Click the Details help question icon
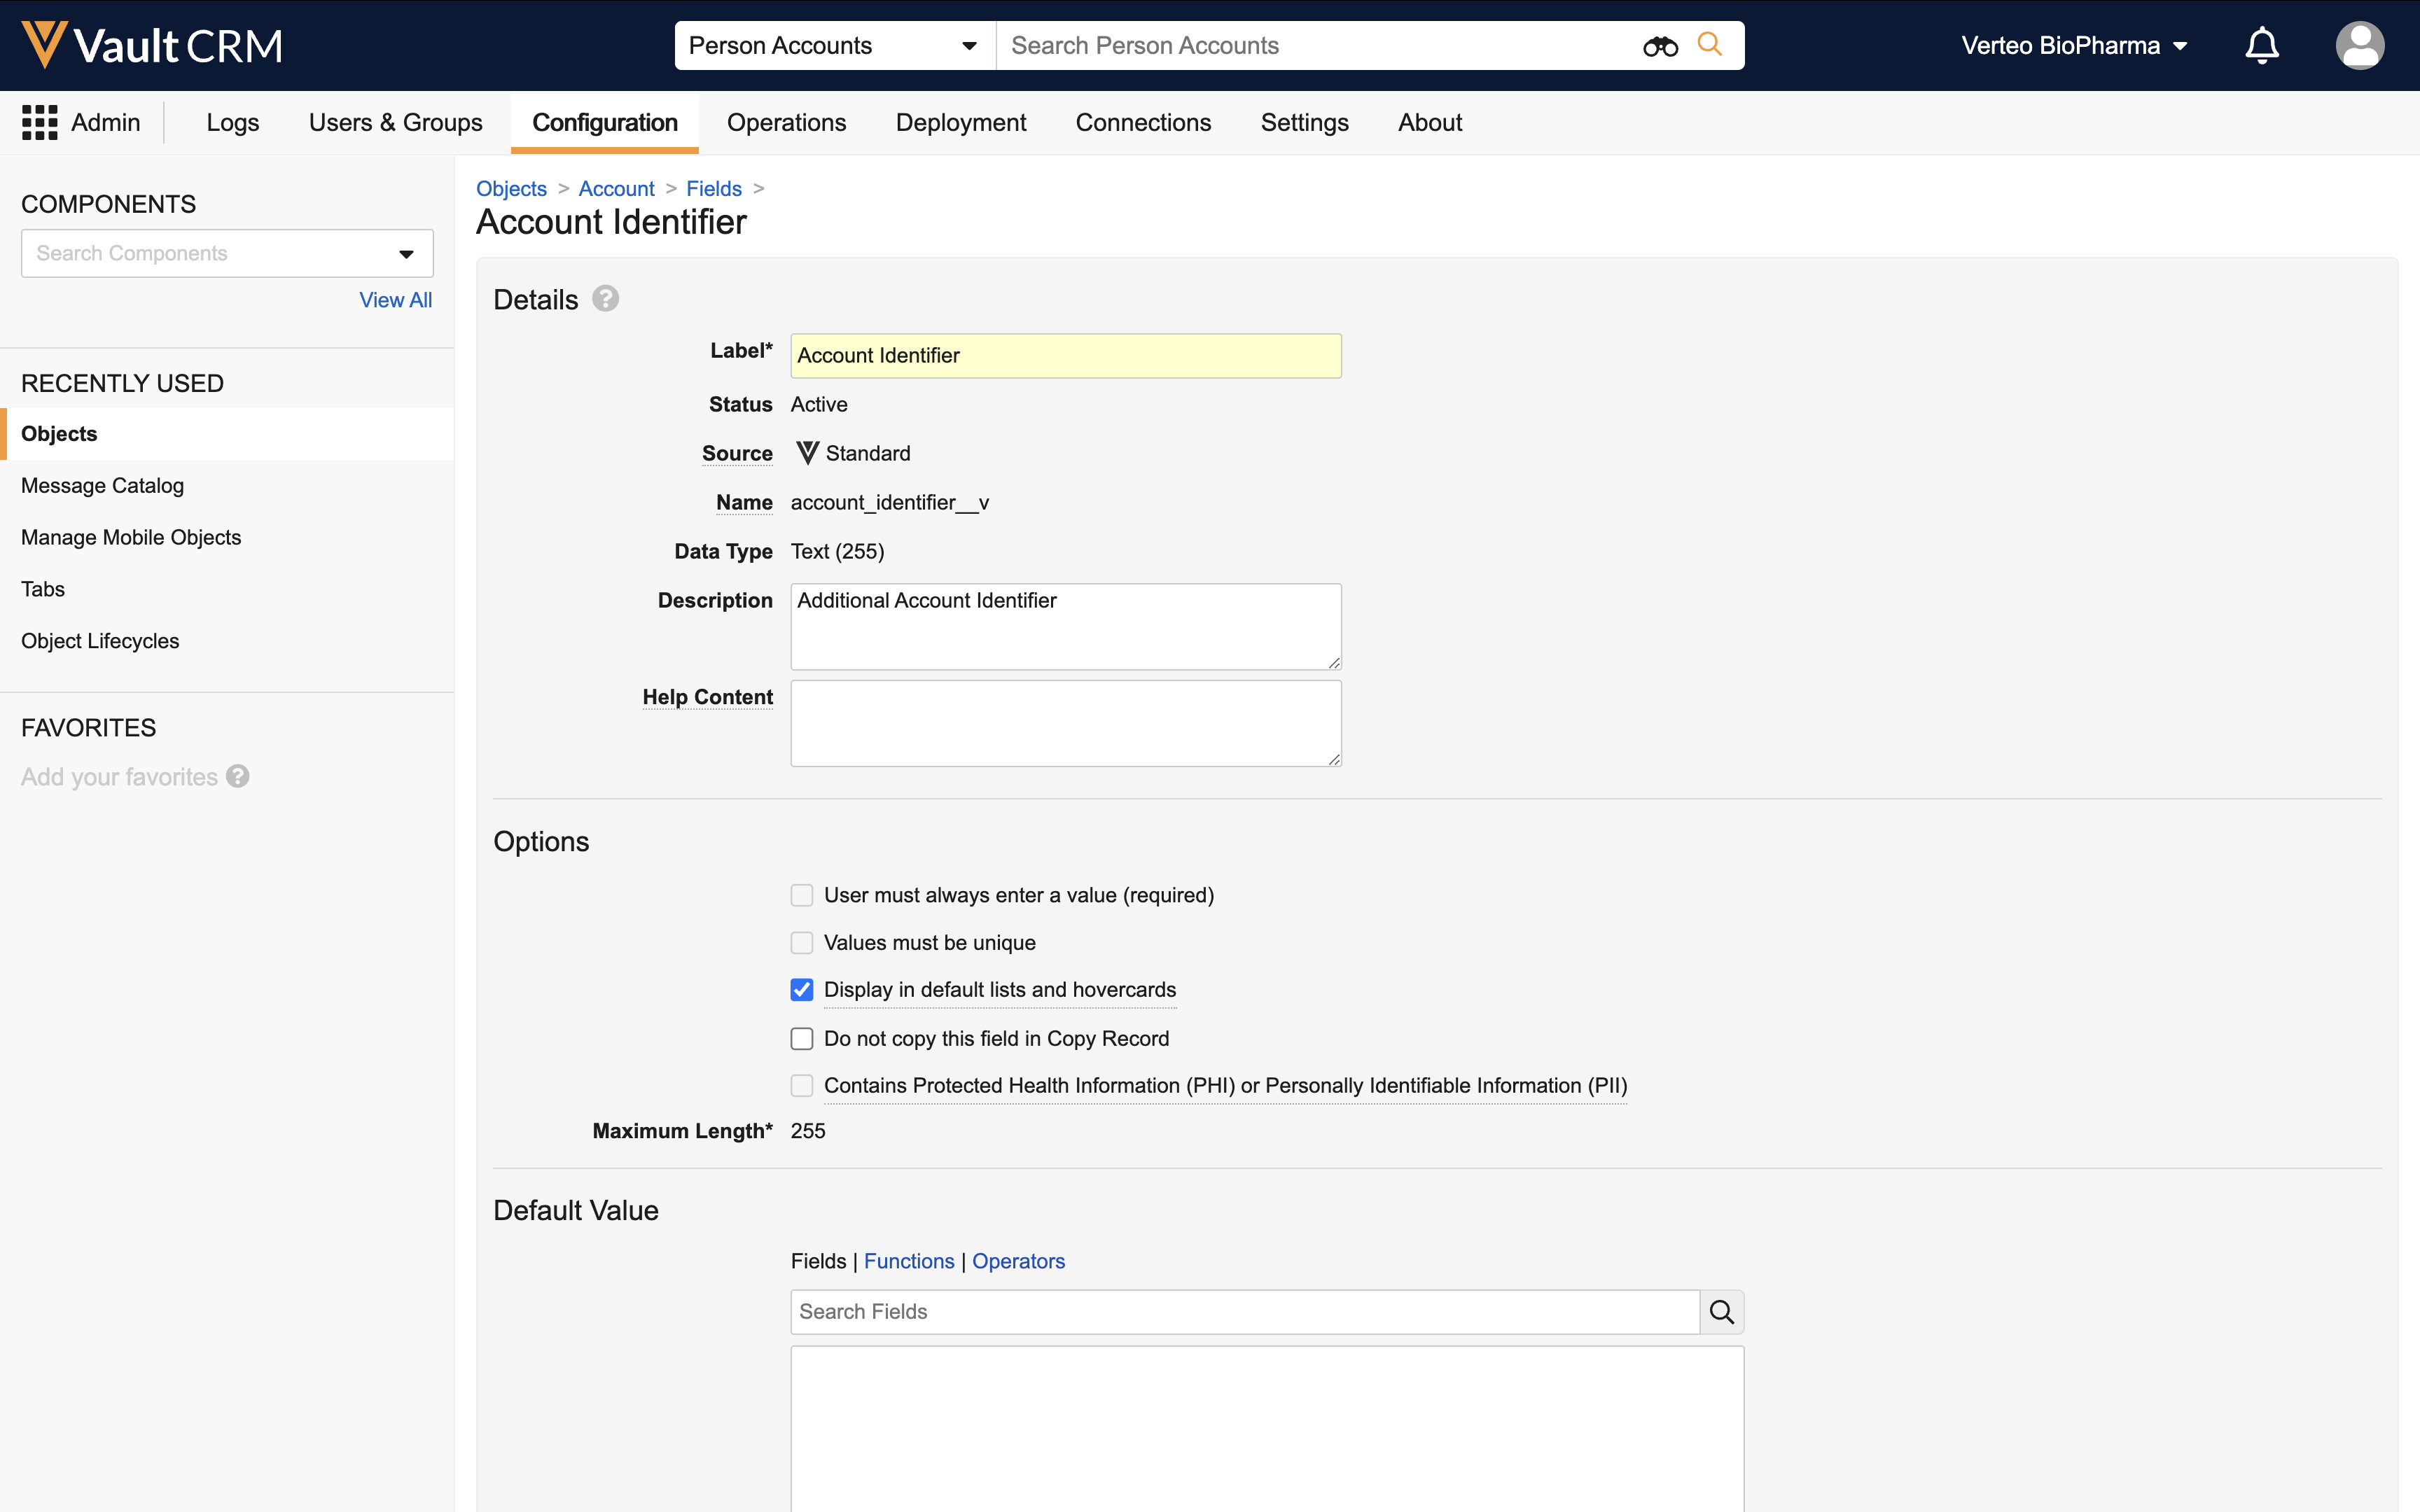The image size is (2420, 1512). (605, 299)
